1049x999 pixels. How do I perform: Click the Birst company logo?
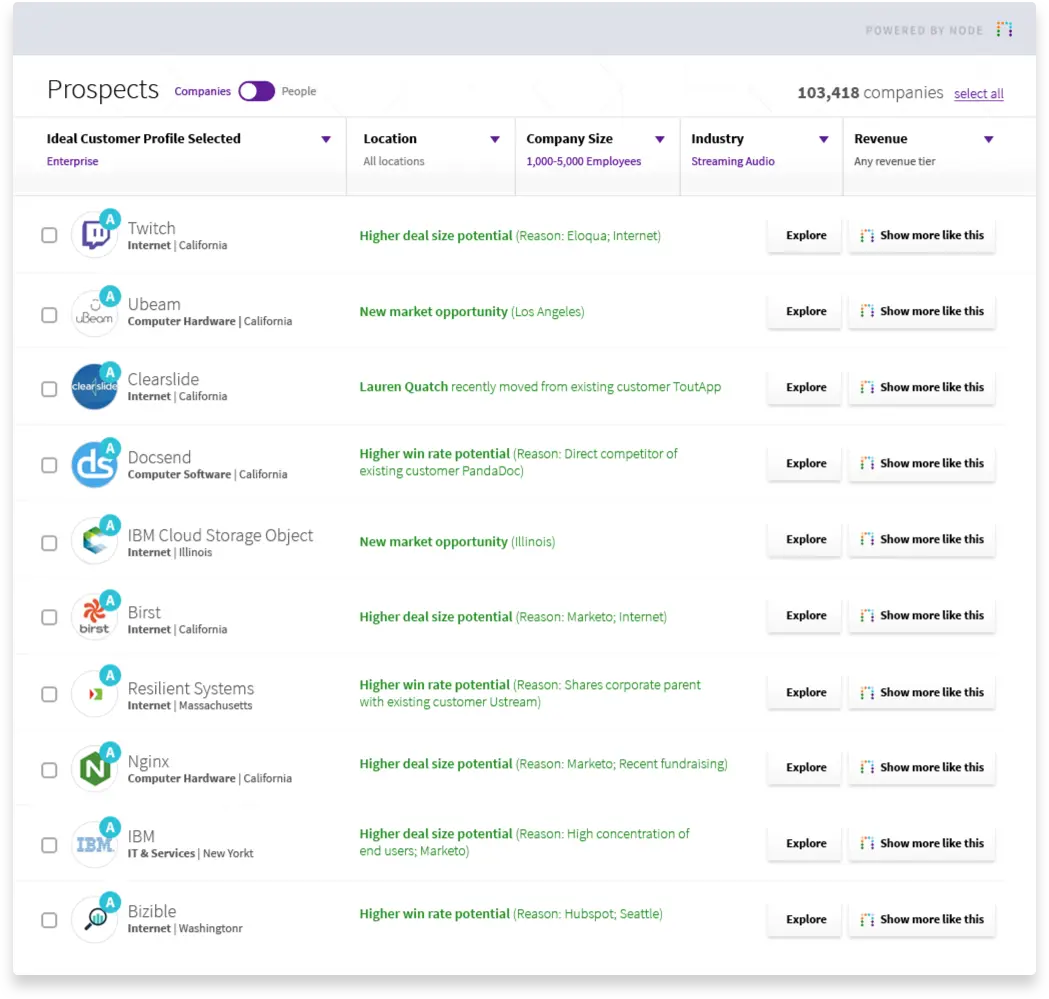pos(94,616)
